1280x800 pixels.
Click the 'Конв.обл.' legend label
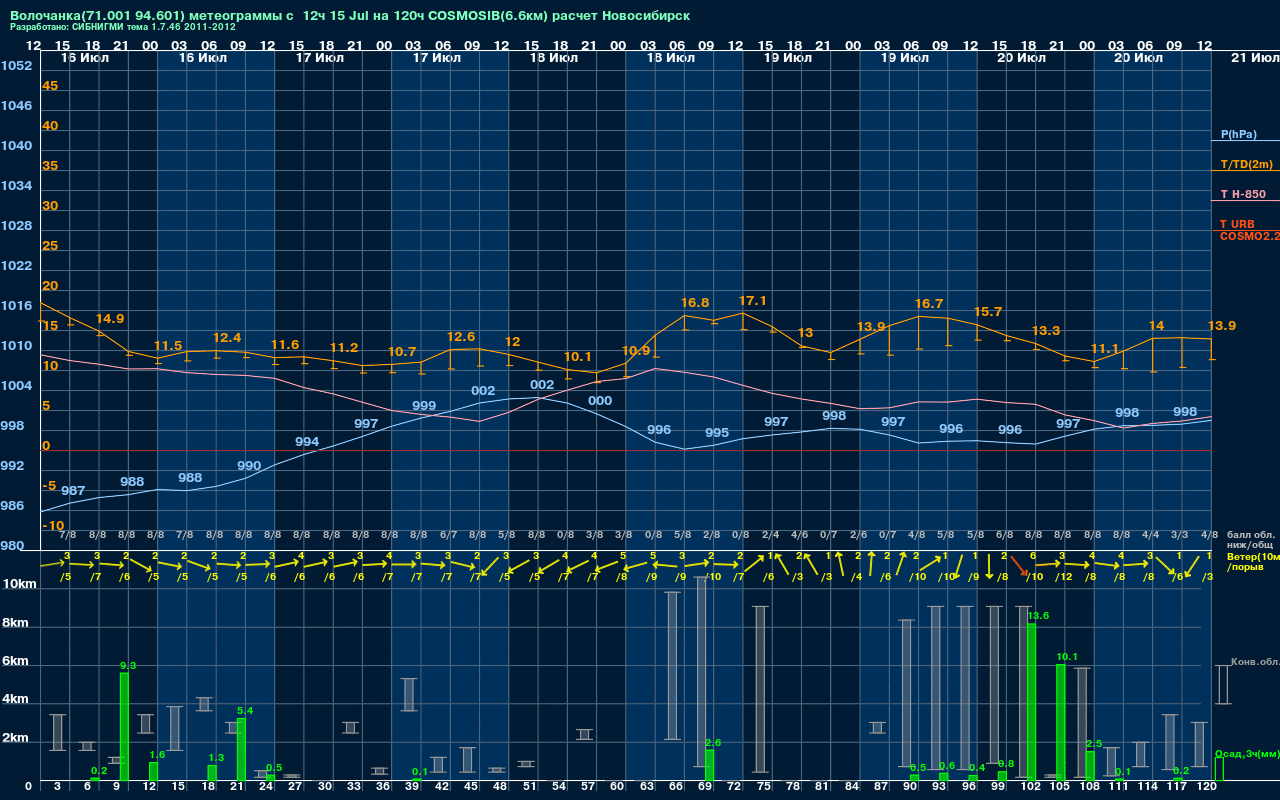[x=1254, y=662]
